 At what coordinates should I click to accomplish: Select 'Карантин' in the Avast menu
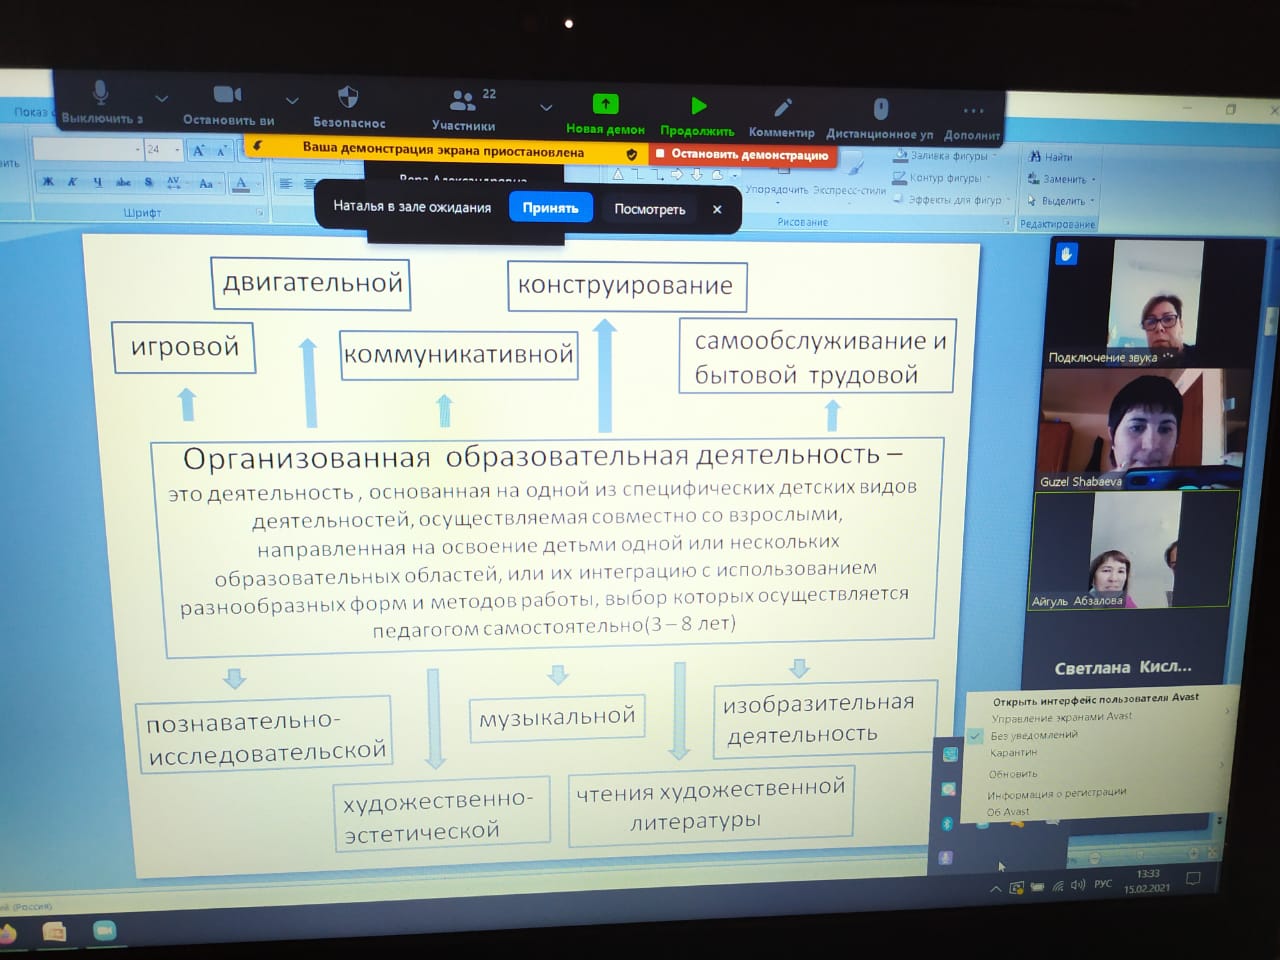click(1013, 753)
